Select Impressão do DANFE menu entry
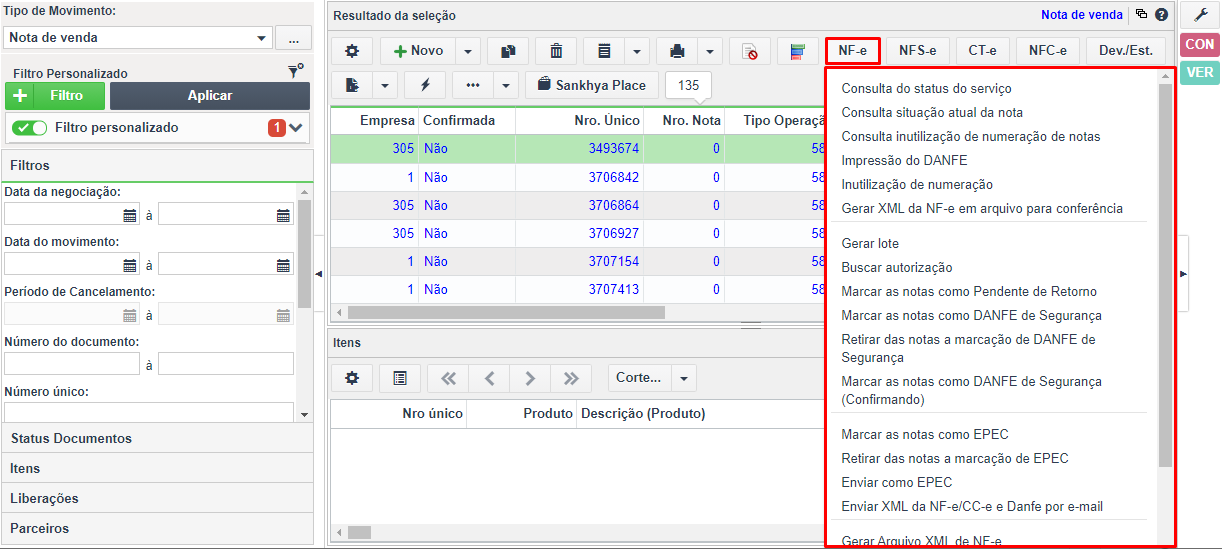Screen dimensions: 1222x549 click(x=904, y=160)
